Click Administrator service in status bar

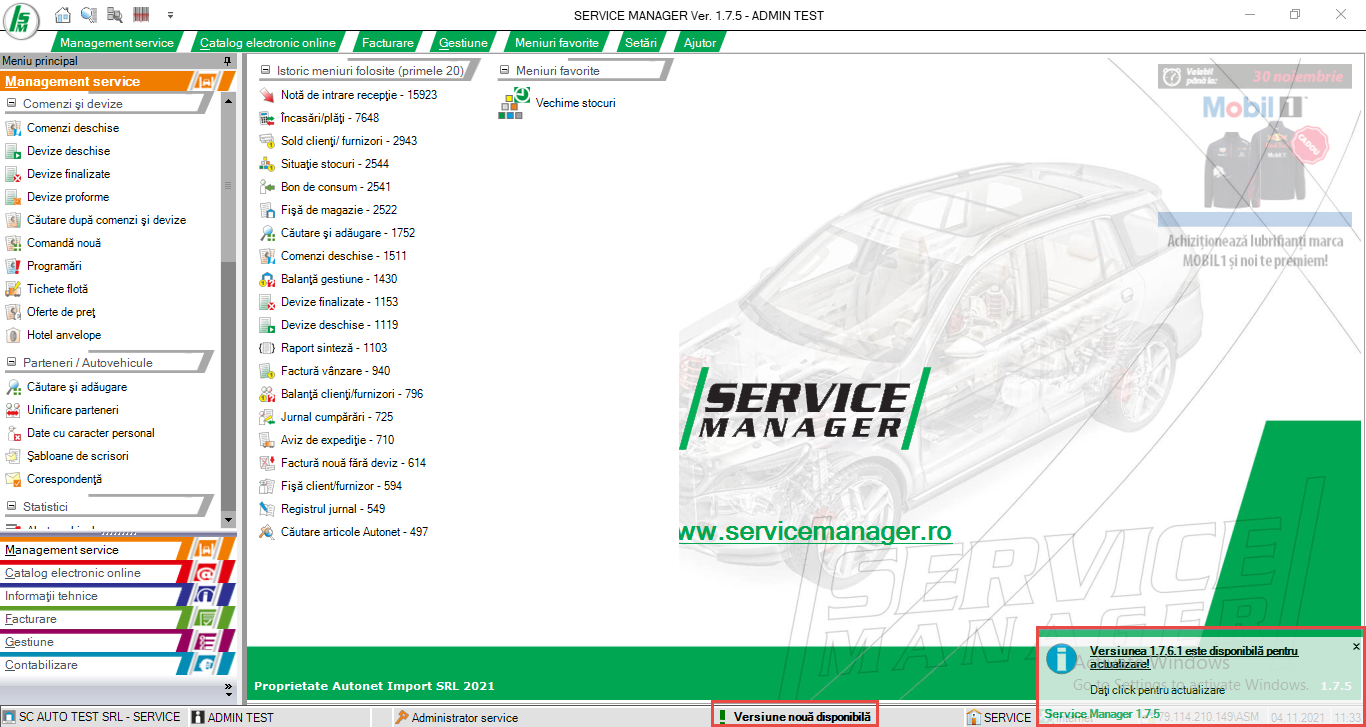click(x=457, y=717)
